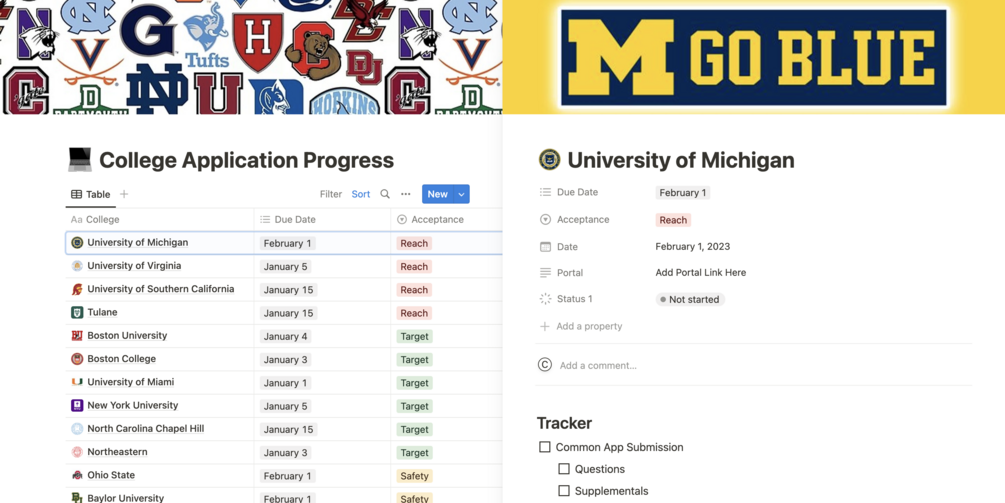
Task: Expand the New button dropdown arrow
Action: [x=461, y=194]
